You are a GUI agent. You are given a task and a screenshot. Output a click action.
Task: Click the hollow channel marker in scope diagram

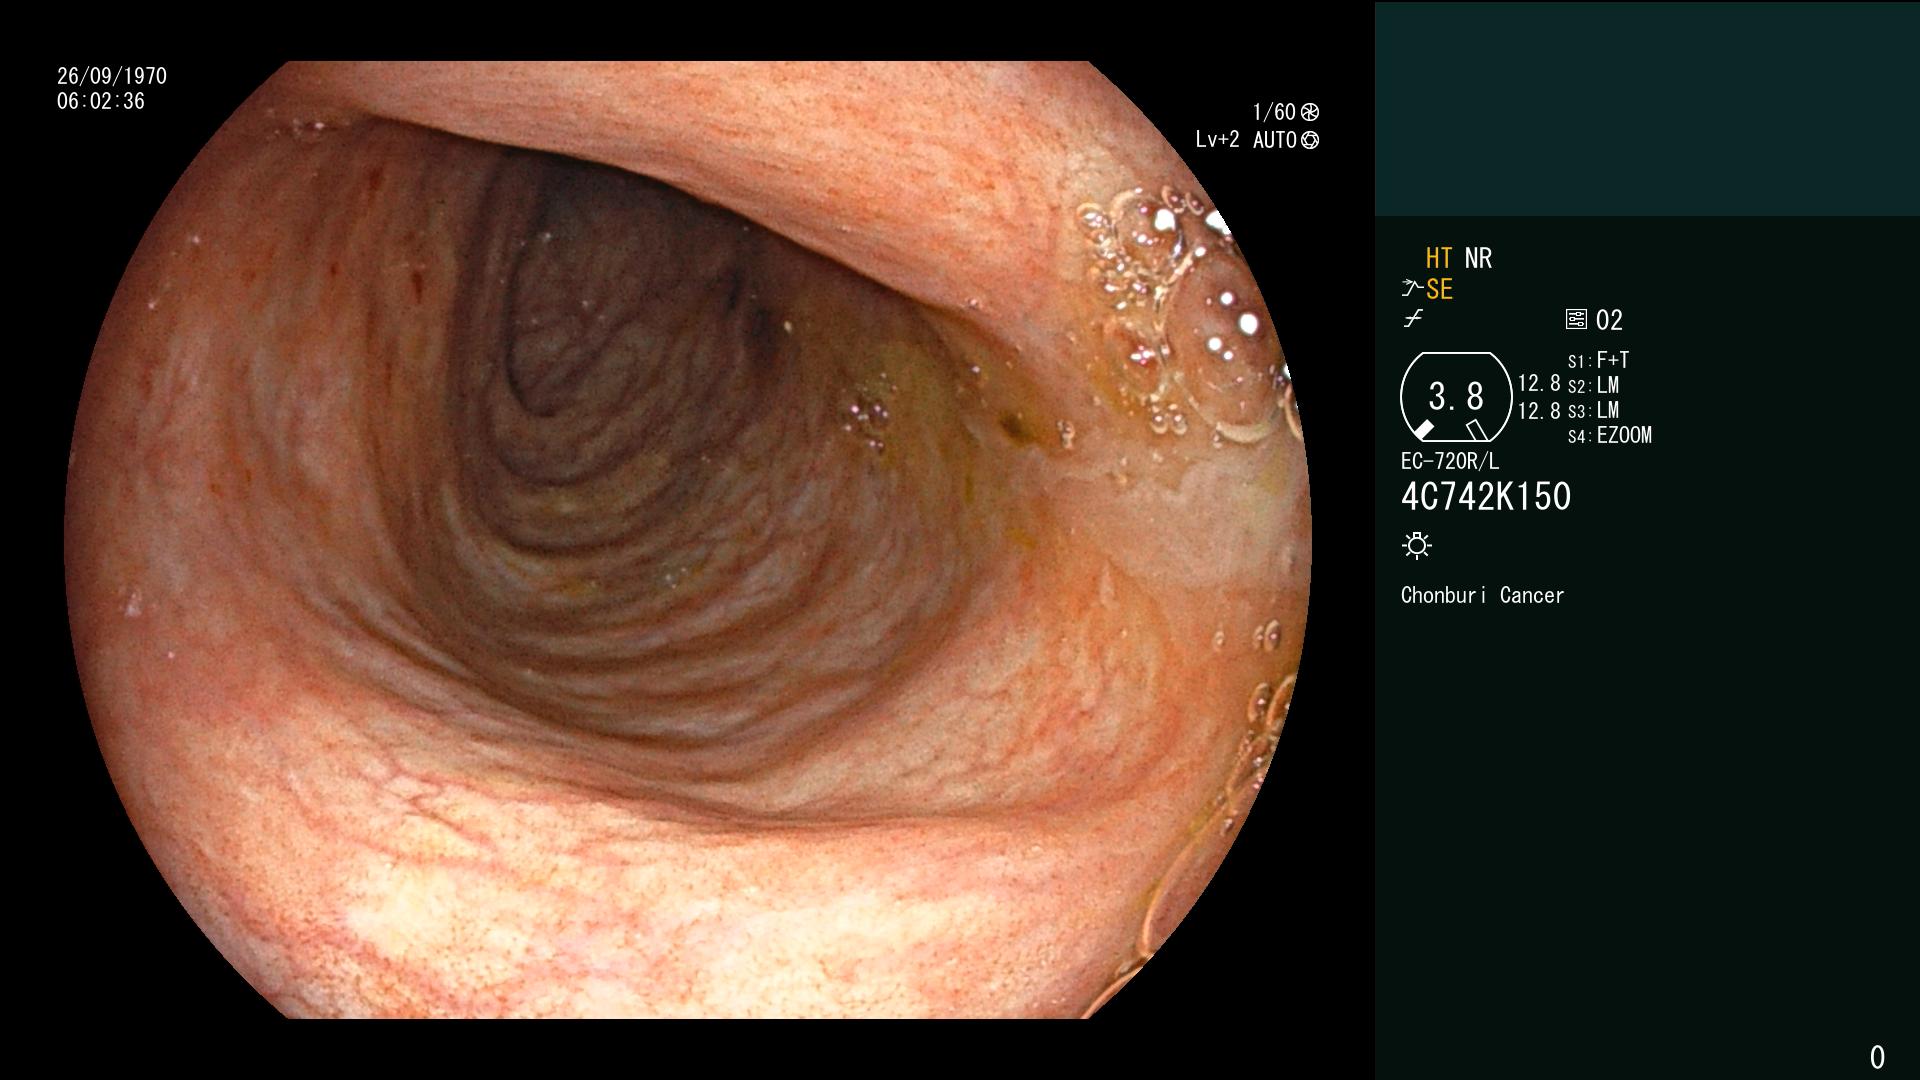pos(1477,430)
